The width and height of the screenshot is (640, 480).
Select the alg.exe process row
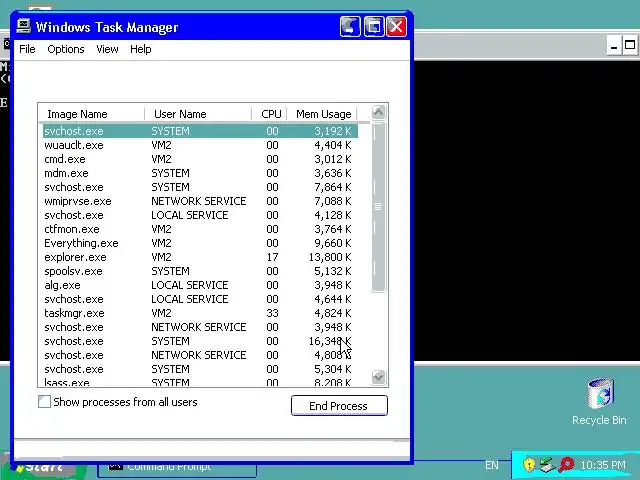click(200, 285)
